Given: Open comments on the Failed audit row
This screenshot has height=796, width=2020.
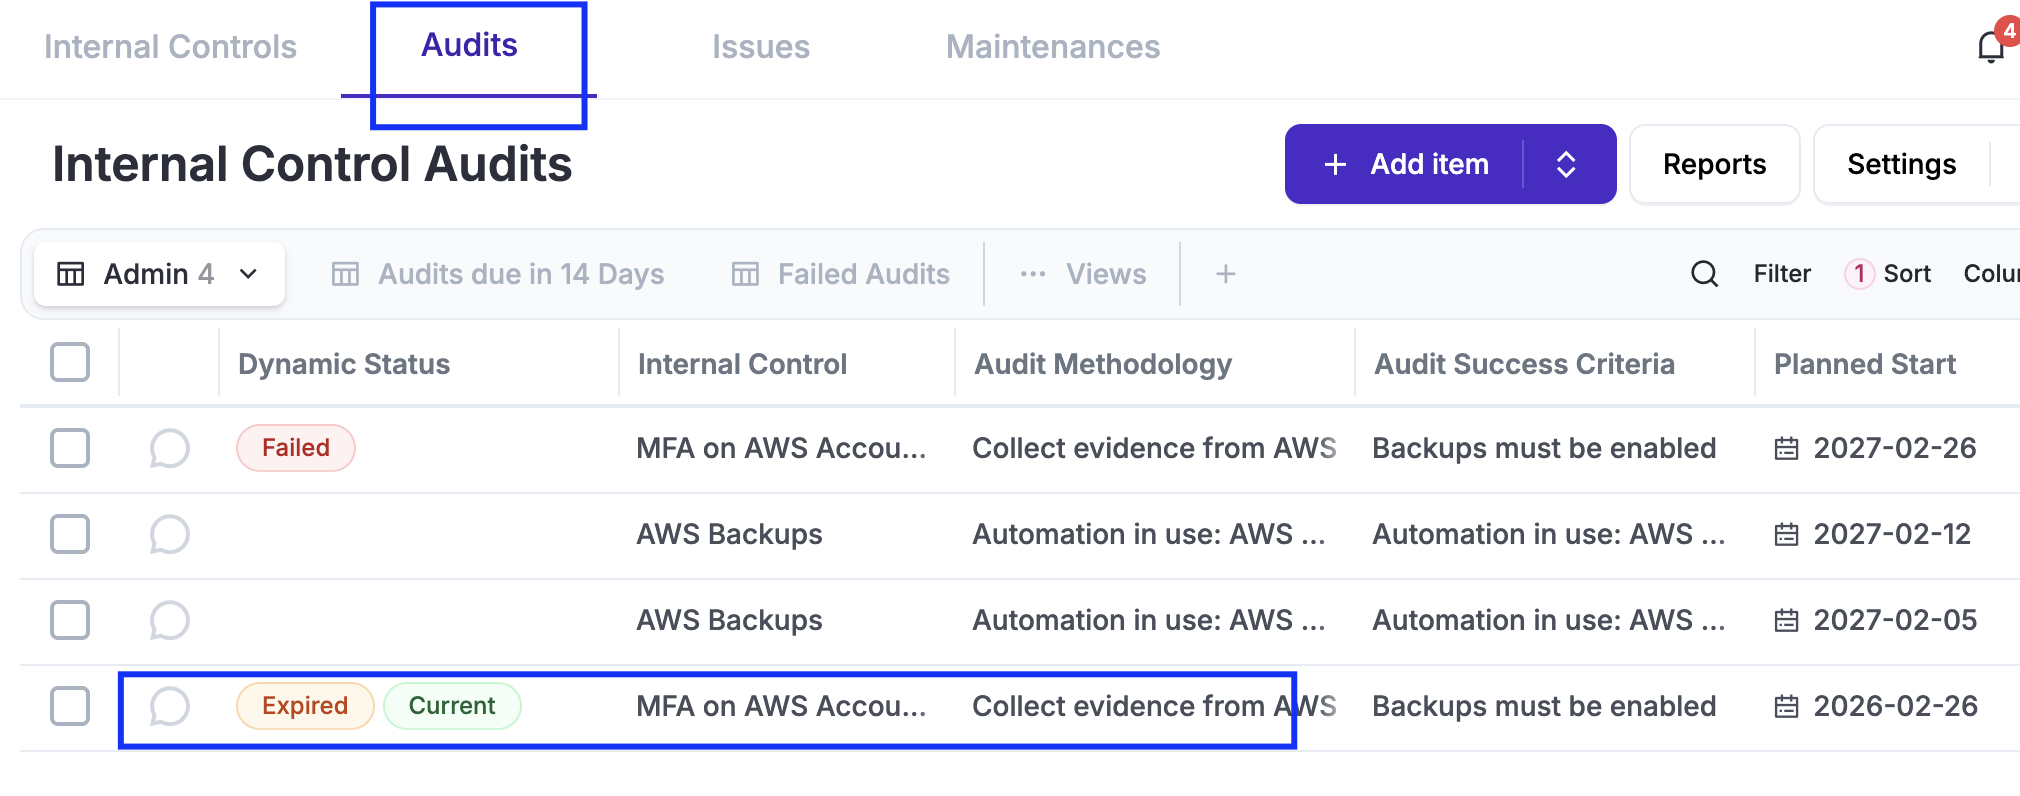Looking at the screenshot, I should tap(169, 448).
